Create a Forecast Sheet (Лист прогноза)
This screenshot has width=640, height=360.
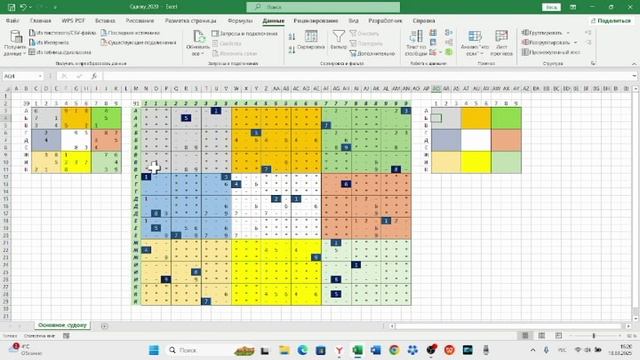501,42
